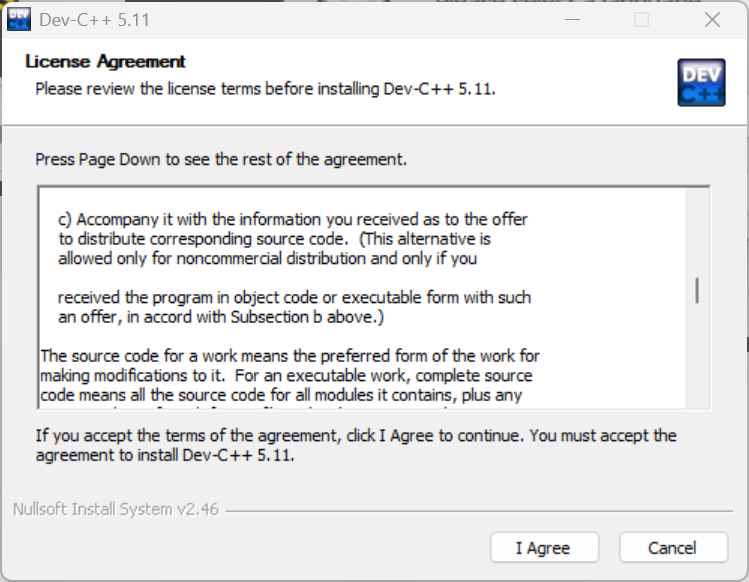Click the disabled maximize window button
The height and width of the screenshot is (582, 749).
point(642,20)
